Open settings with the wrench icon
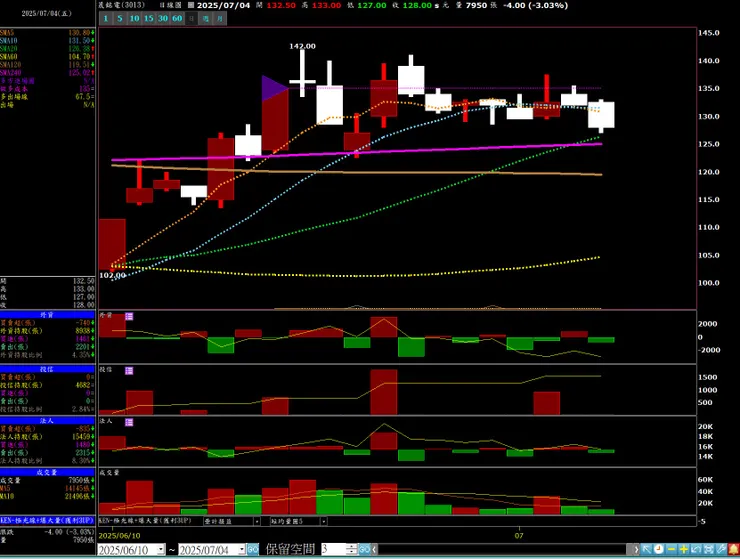 point(720,549)
